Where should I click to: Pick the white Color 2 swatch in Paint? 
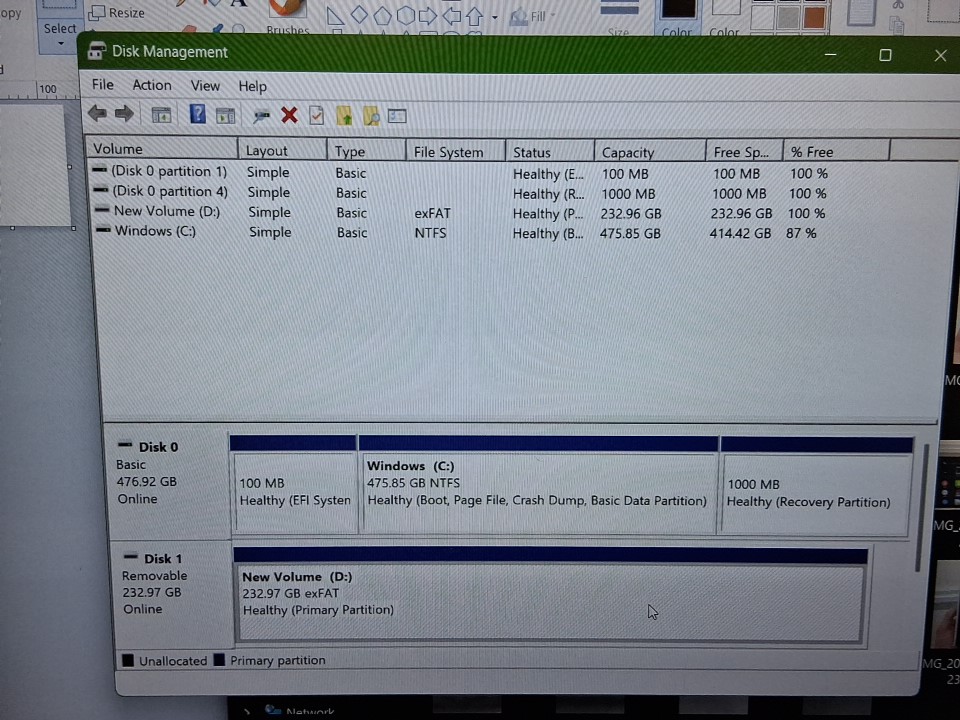click(x=726, y=9)
